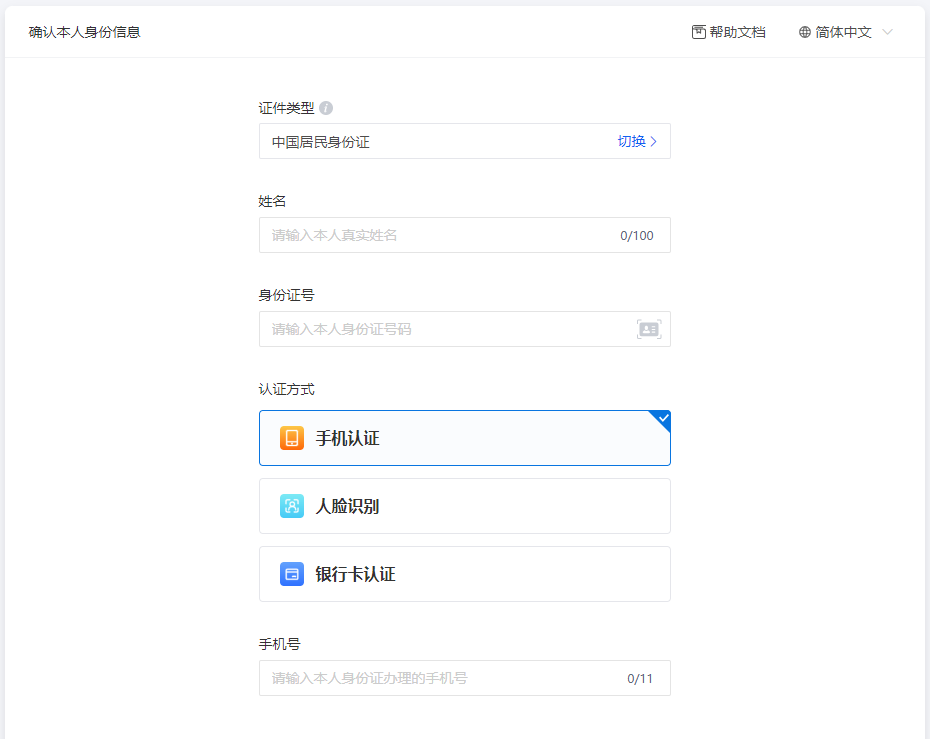This screenshot has width=930, height=739.
Task: Choose 人脸识别 verification option
Action: [464, 506]
